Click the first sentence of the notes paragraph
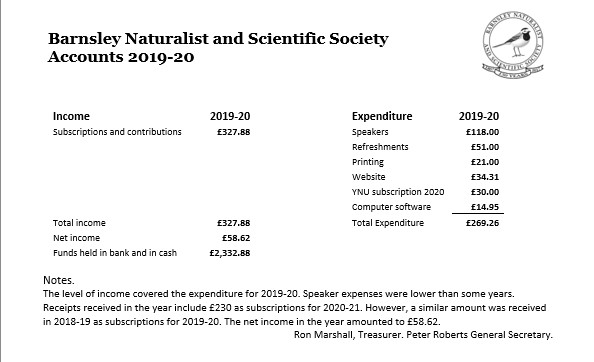The height and width of the screenshot is (362, 594). [172, 294]
